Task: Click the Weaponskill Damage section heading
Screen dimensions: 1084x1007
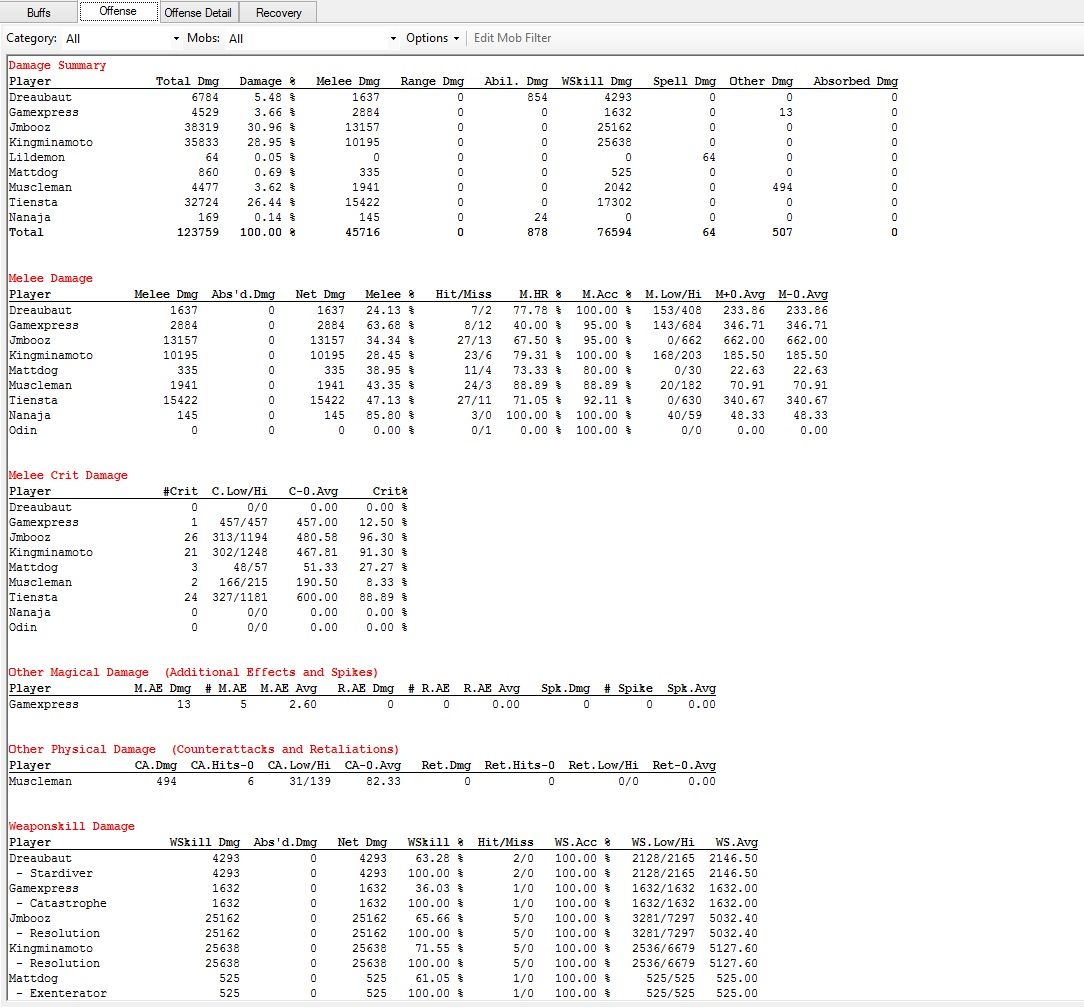Action: point(71,826)
